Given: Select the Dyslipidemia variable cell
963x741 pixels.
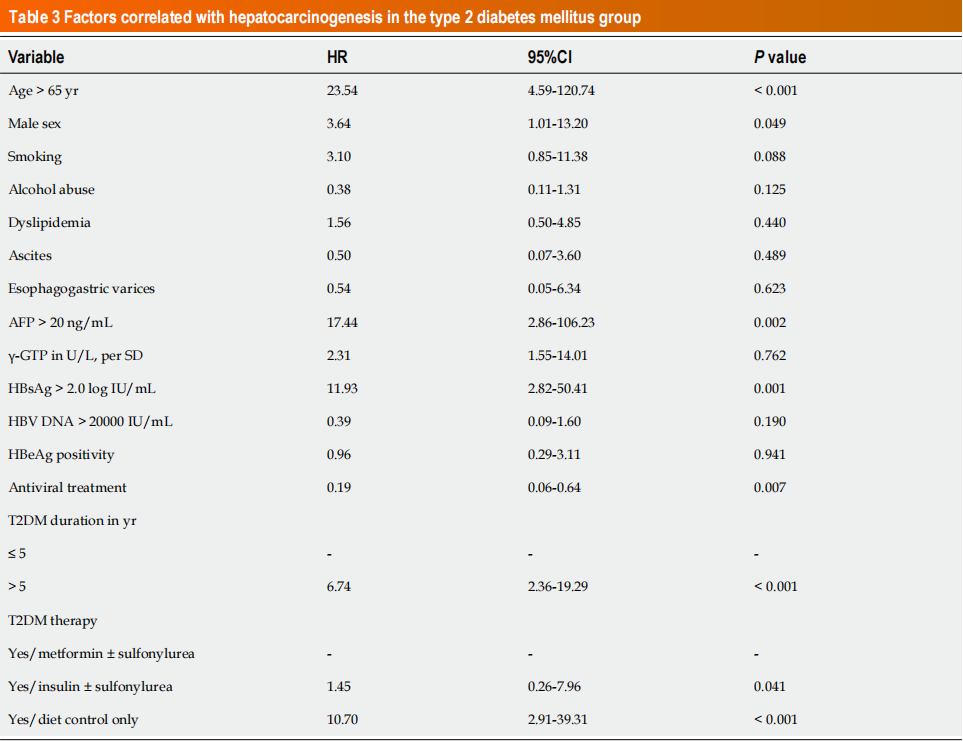Looking at the screenshot, I should pos(49,222).
